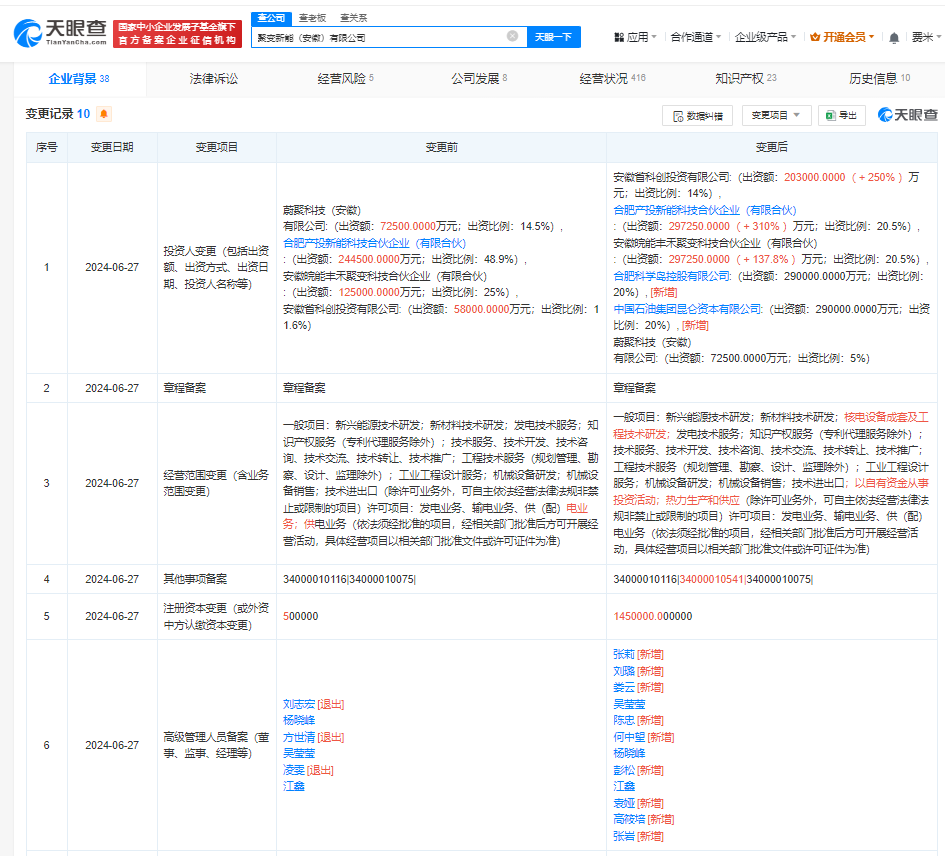Open the 变更项目 dropdown

(x=775, y=115)
